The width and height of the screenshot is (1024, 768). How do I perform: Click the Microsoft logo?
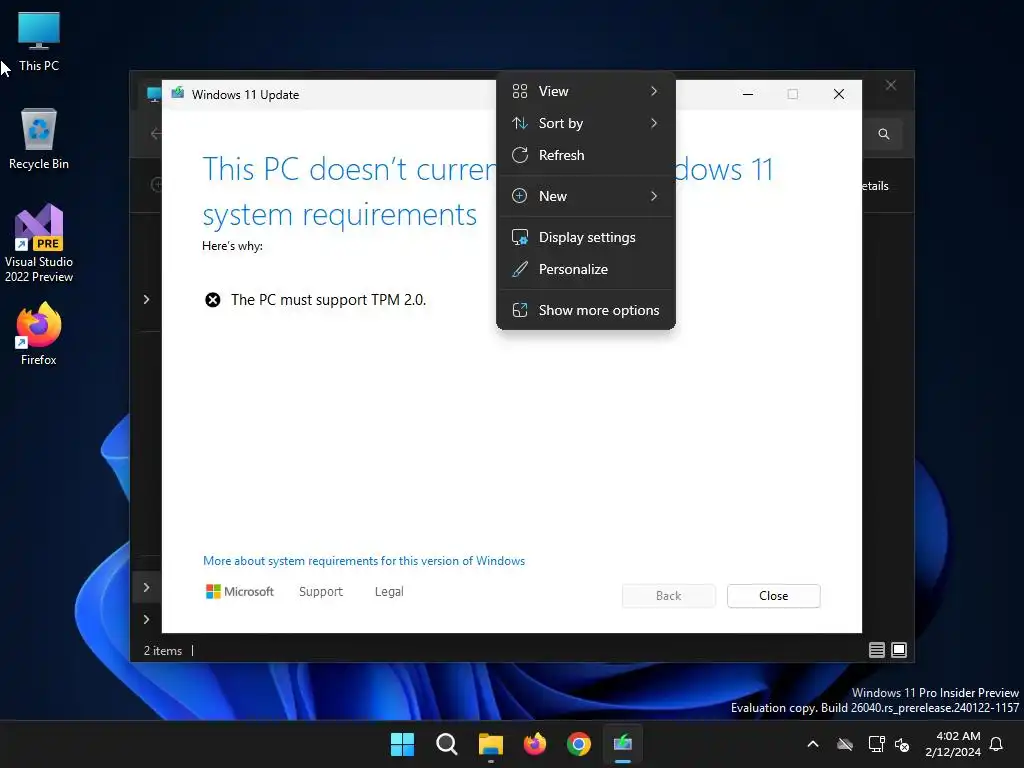(x=240, y=592)
